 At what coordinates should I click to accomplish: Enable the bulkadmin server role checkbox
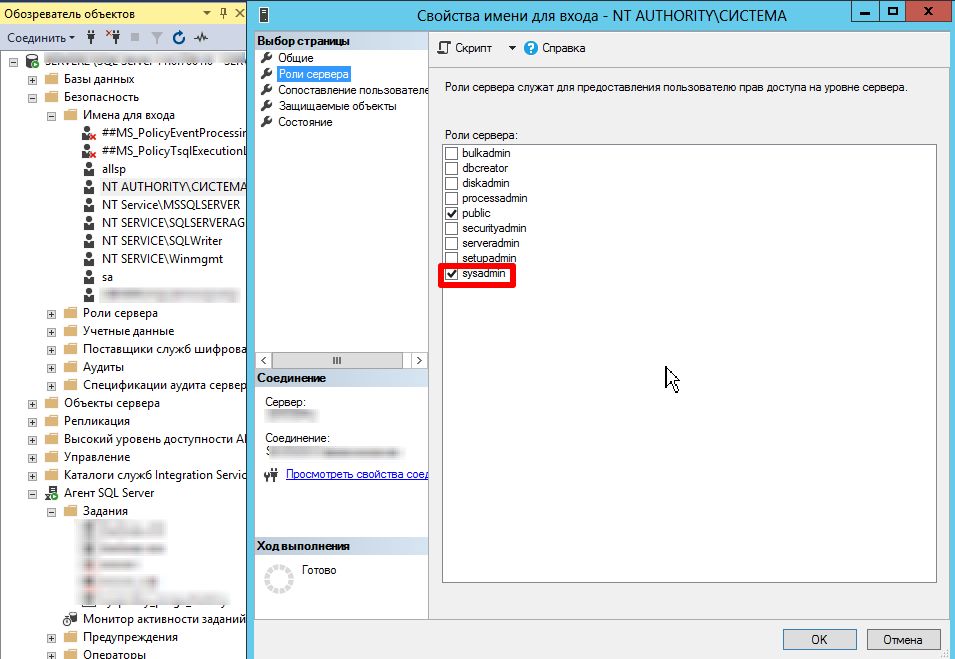tap(452, 154)
